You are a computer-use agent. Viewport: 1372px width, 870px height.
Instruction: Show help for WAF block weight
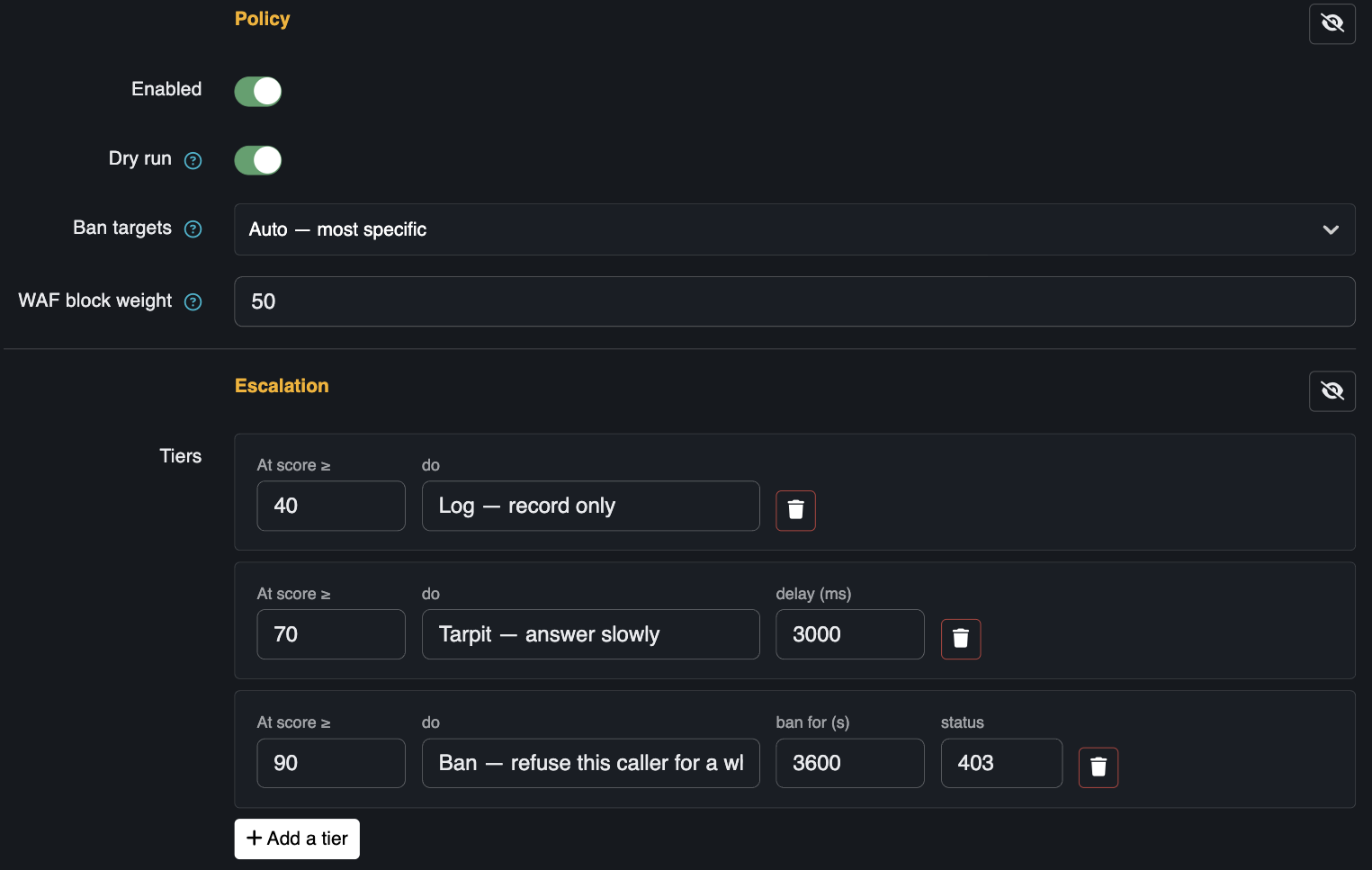[193, 302]
